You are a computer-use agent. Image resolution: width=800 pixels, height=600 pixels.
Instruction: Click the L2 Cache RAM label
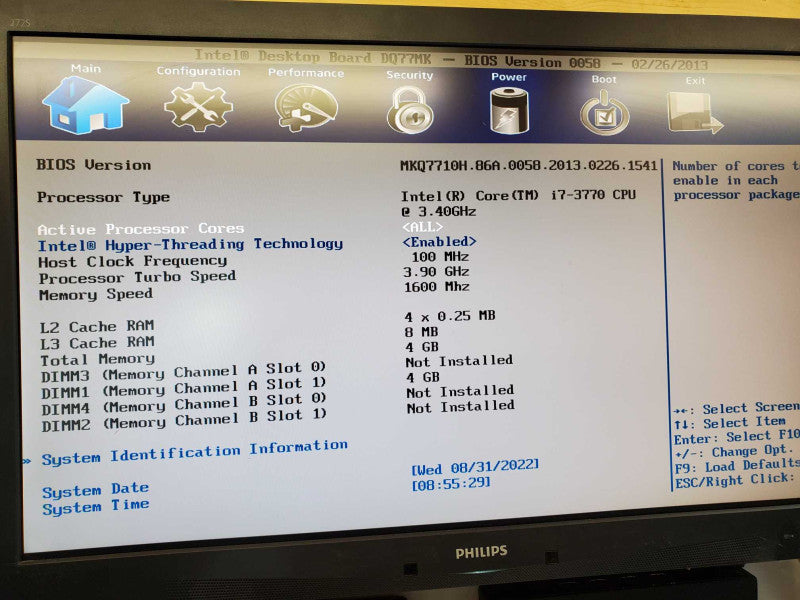coord(97,326)
